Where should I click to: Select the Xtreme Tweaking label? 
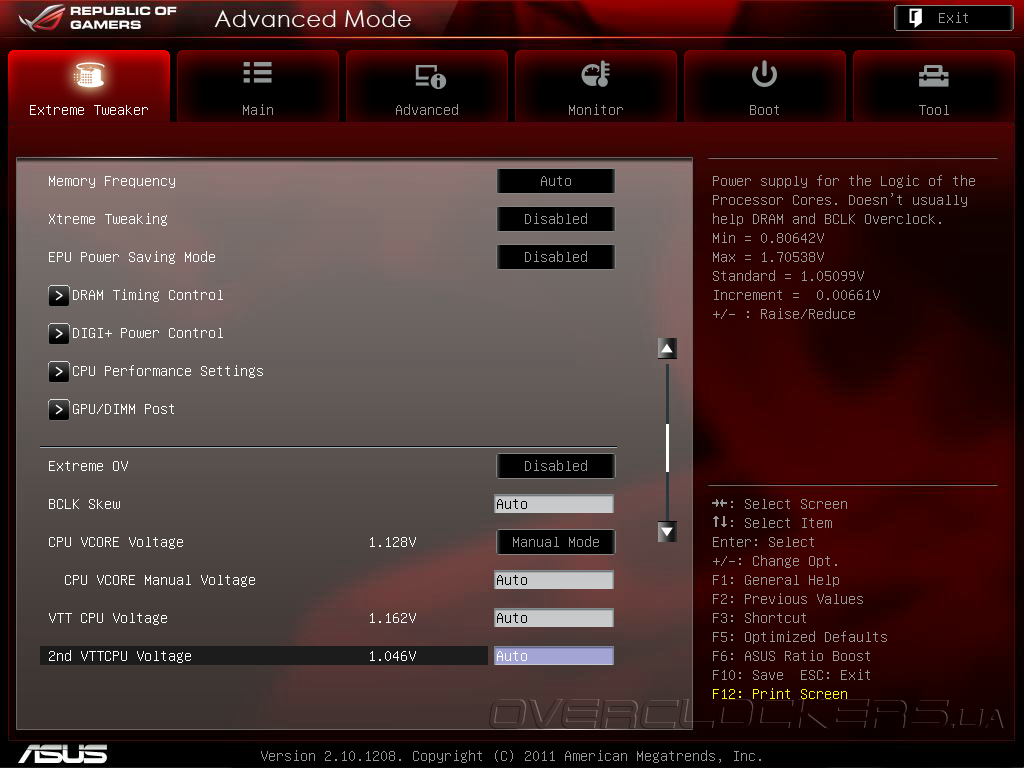(108, 219)
